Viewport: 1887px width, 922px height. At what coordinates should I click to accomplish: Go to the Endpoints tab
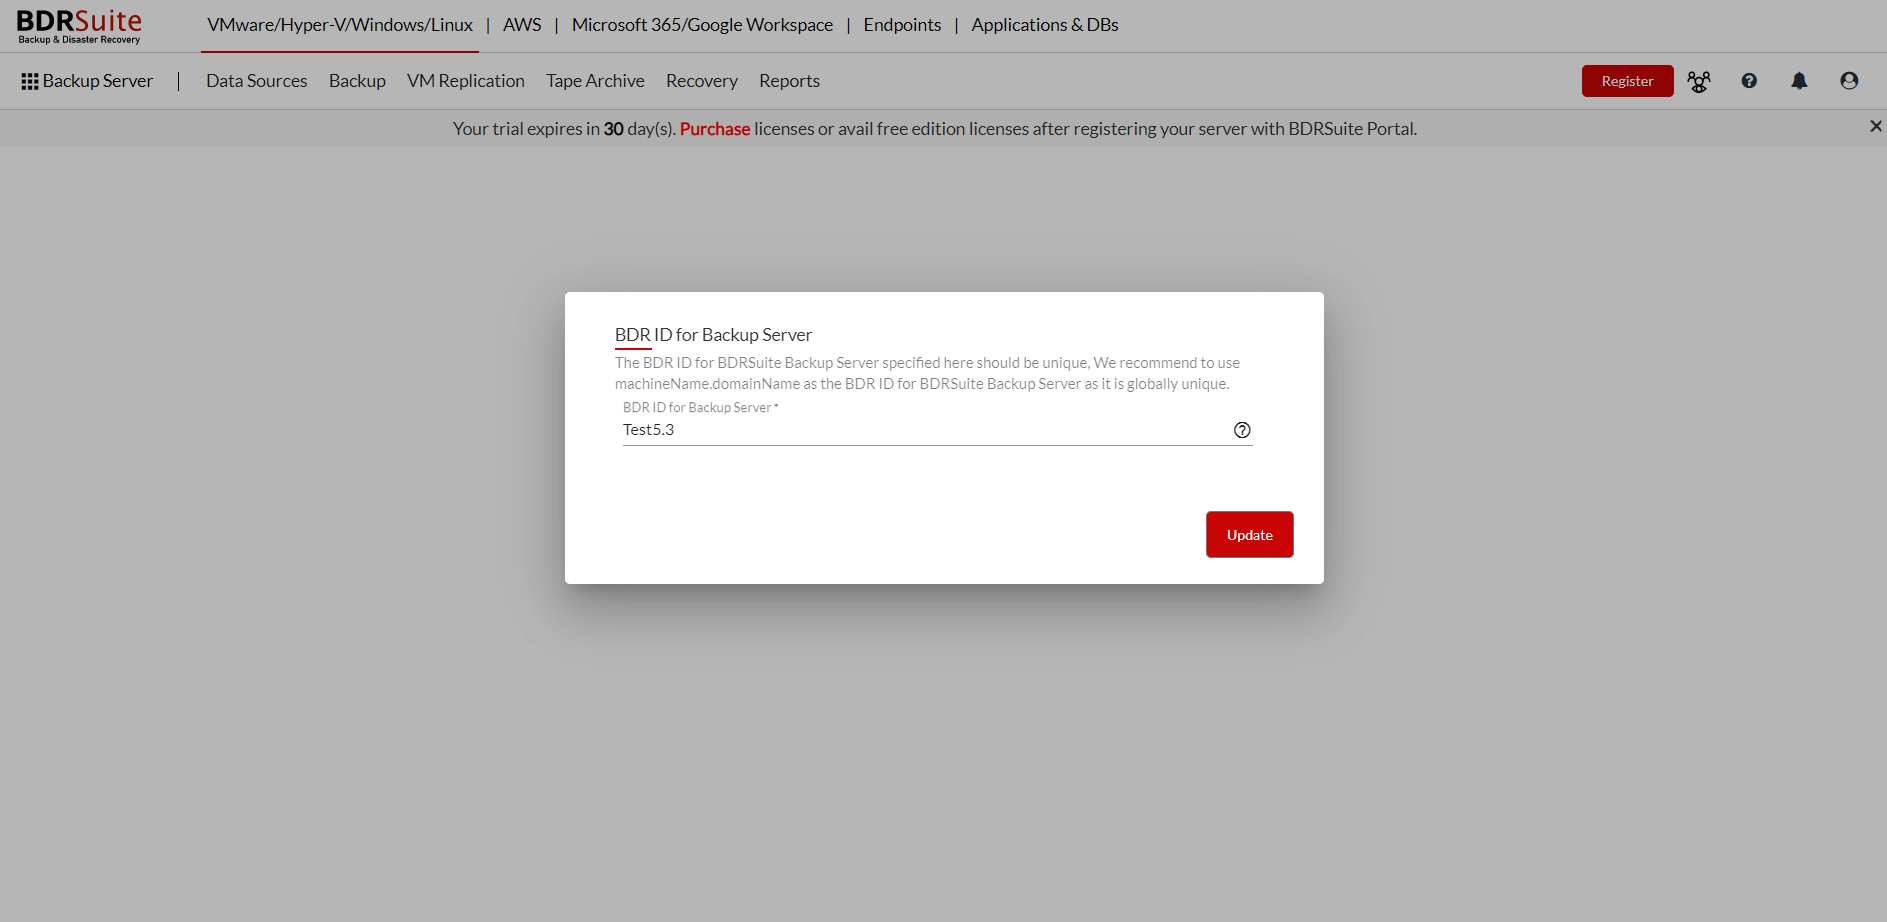(x=902, y=25)
